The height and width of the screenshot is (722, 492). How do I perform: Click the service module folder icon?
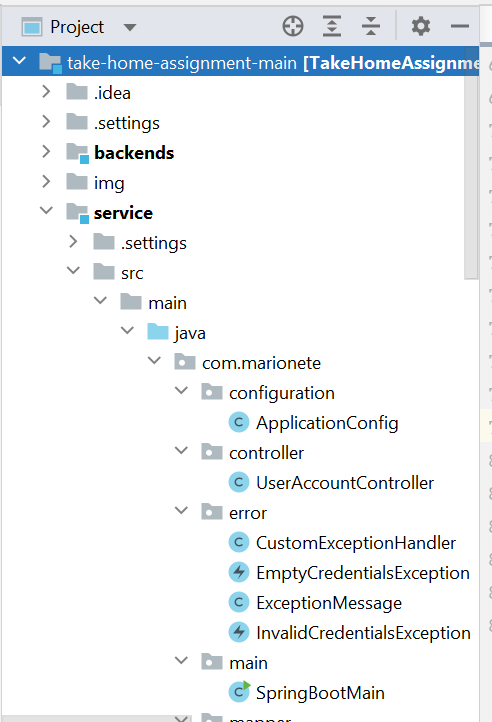(77, 213)
